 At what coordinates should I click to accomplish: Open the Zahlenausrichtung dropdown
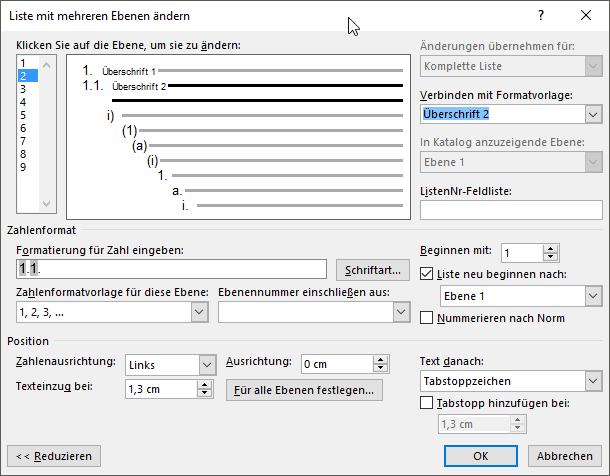pos(207,365)
